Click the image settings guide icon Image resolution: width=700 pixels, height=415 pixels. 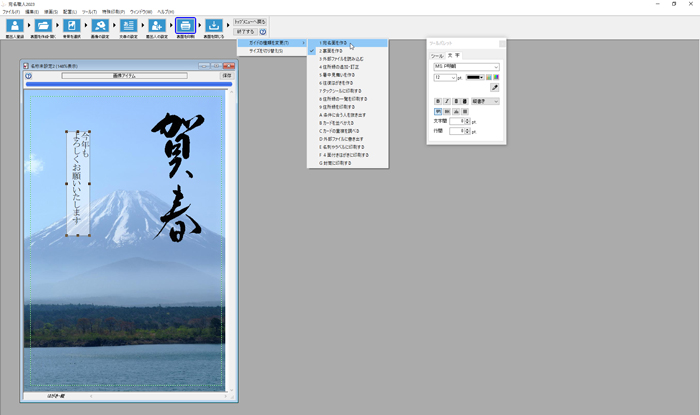(101, 26)
